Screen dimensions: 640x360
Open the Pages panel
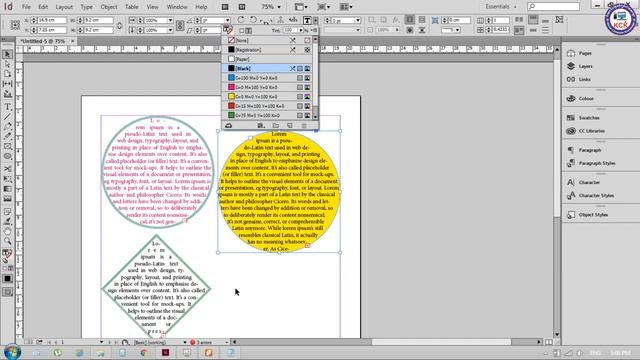585,53
